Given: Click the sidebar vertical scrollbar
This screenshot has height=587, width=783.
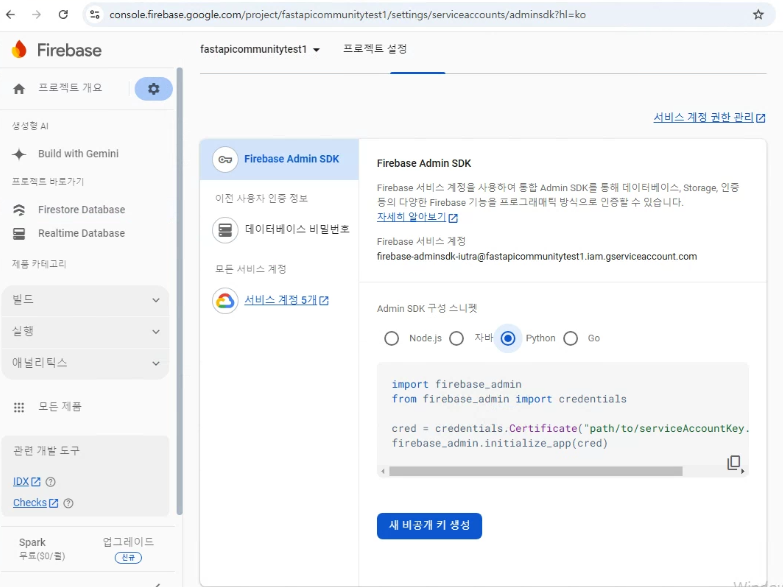Looking at the screenshot, I should 180,291.
